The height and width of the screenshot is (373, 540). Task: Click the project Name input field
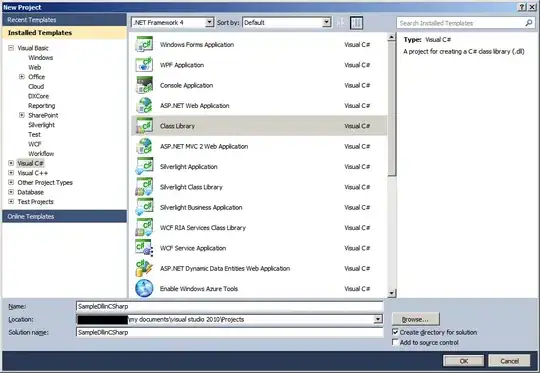(229, 306)
